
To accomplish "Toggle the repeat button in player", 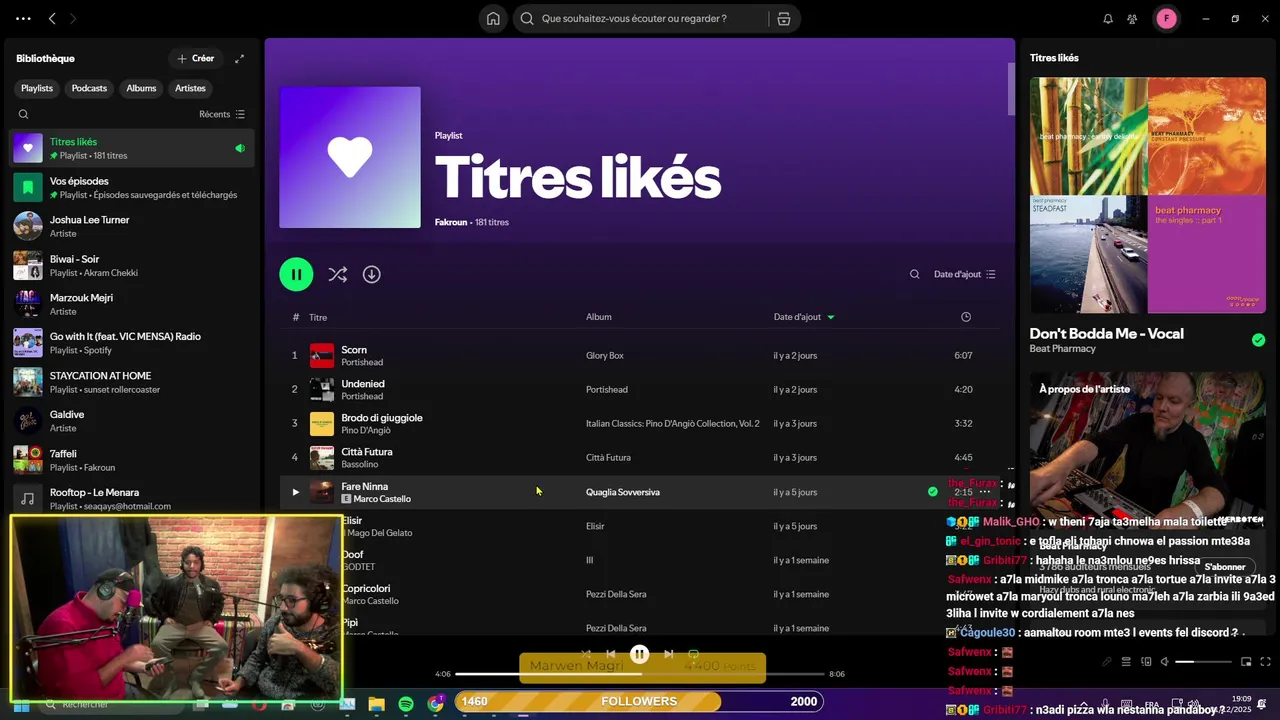I will pos(693,654).
